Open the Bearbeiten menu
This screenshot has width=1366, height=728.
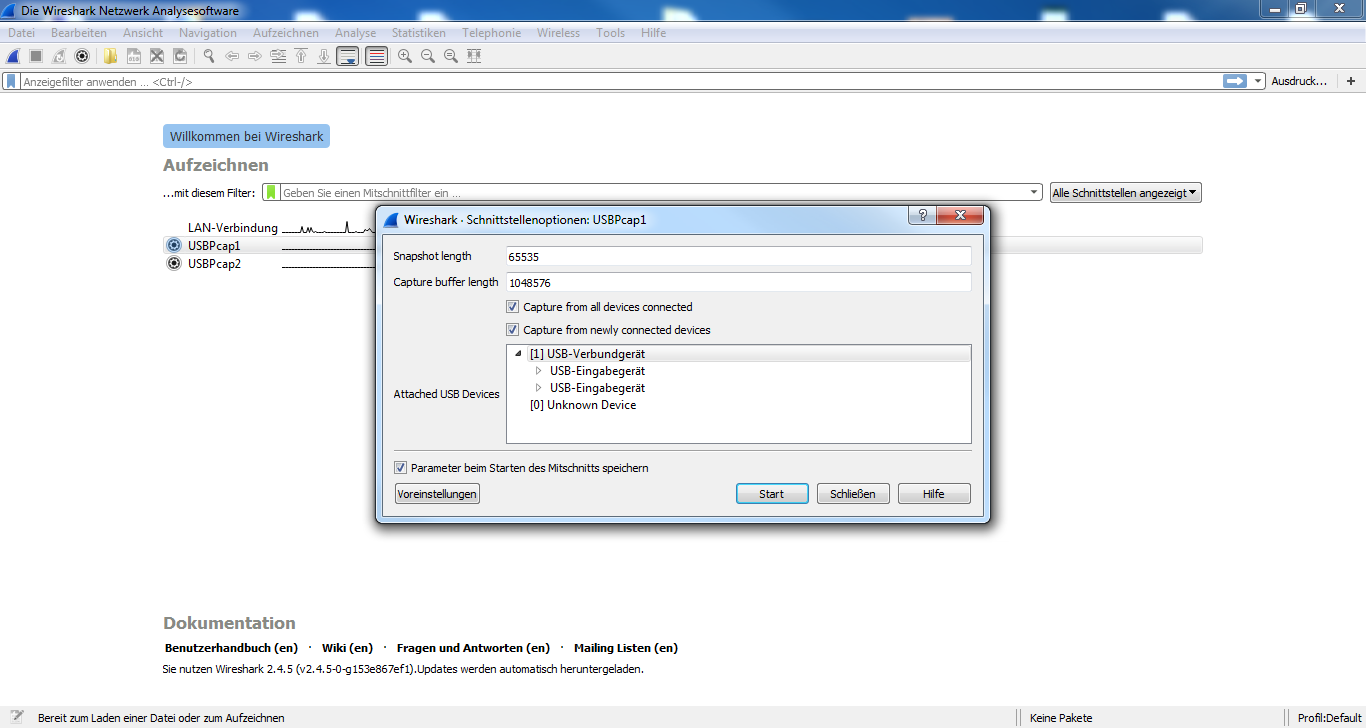click(79, 33)
